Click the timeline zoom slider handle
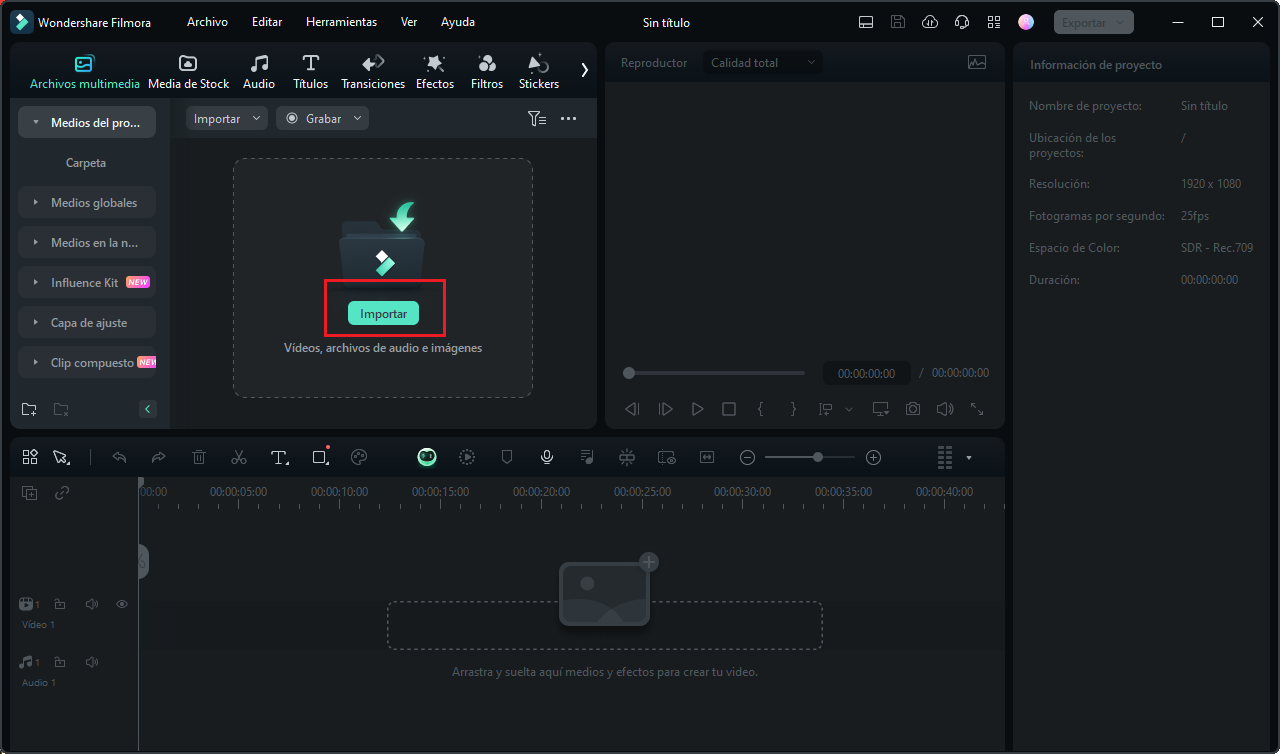1280x754 pixels. 818,457
